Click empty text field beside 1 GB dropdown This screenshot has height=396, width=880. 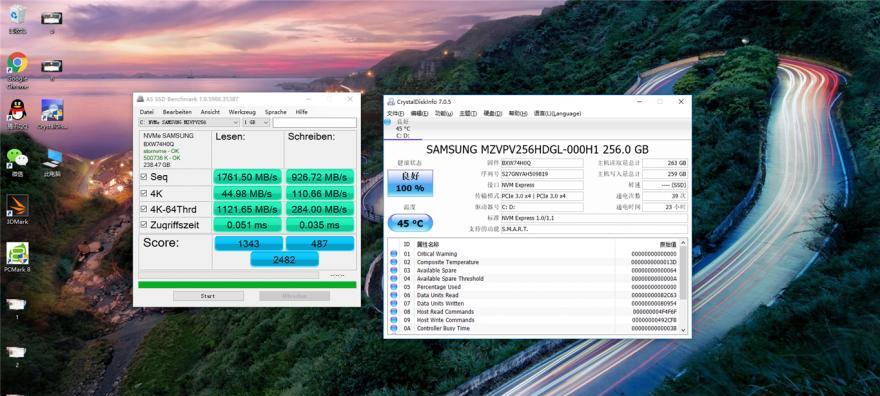(x=314, y=122)
